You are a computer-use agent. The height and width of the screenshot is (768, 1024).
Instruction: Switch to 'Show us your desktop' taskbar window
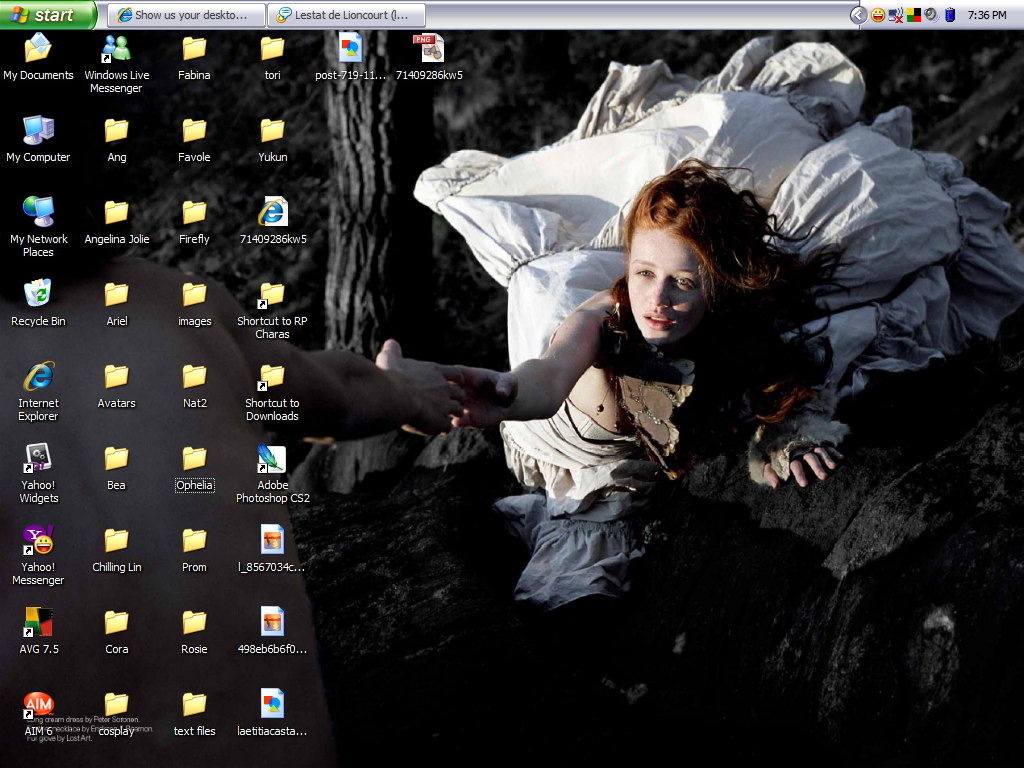point(187,15)
